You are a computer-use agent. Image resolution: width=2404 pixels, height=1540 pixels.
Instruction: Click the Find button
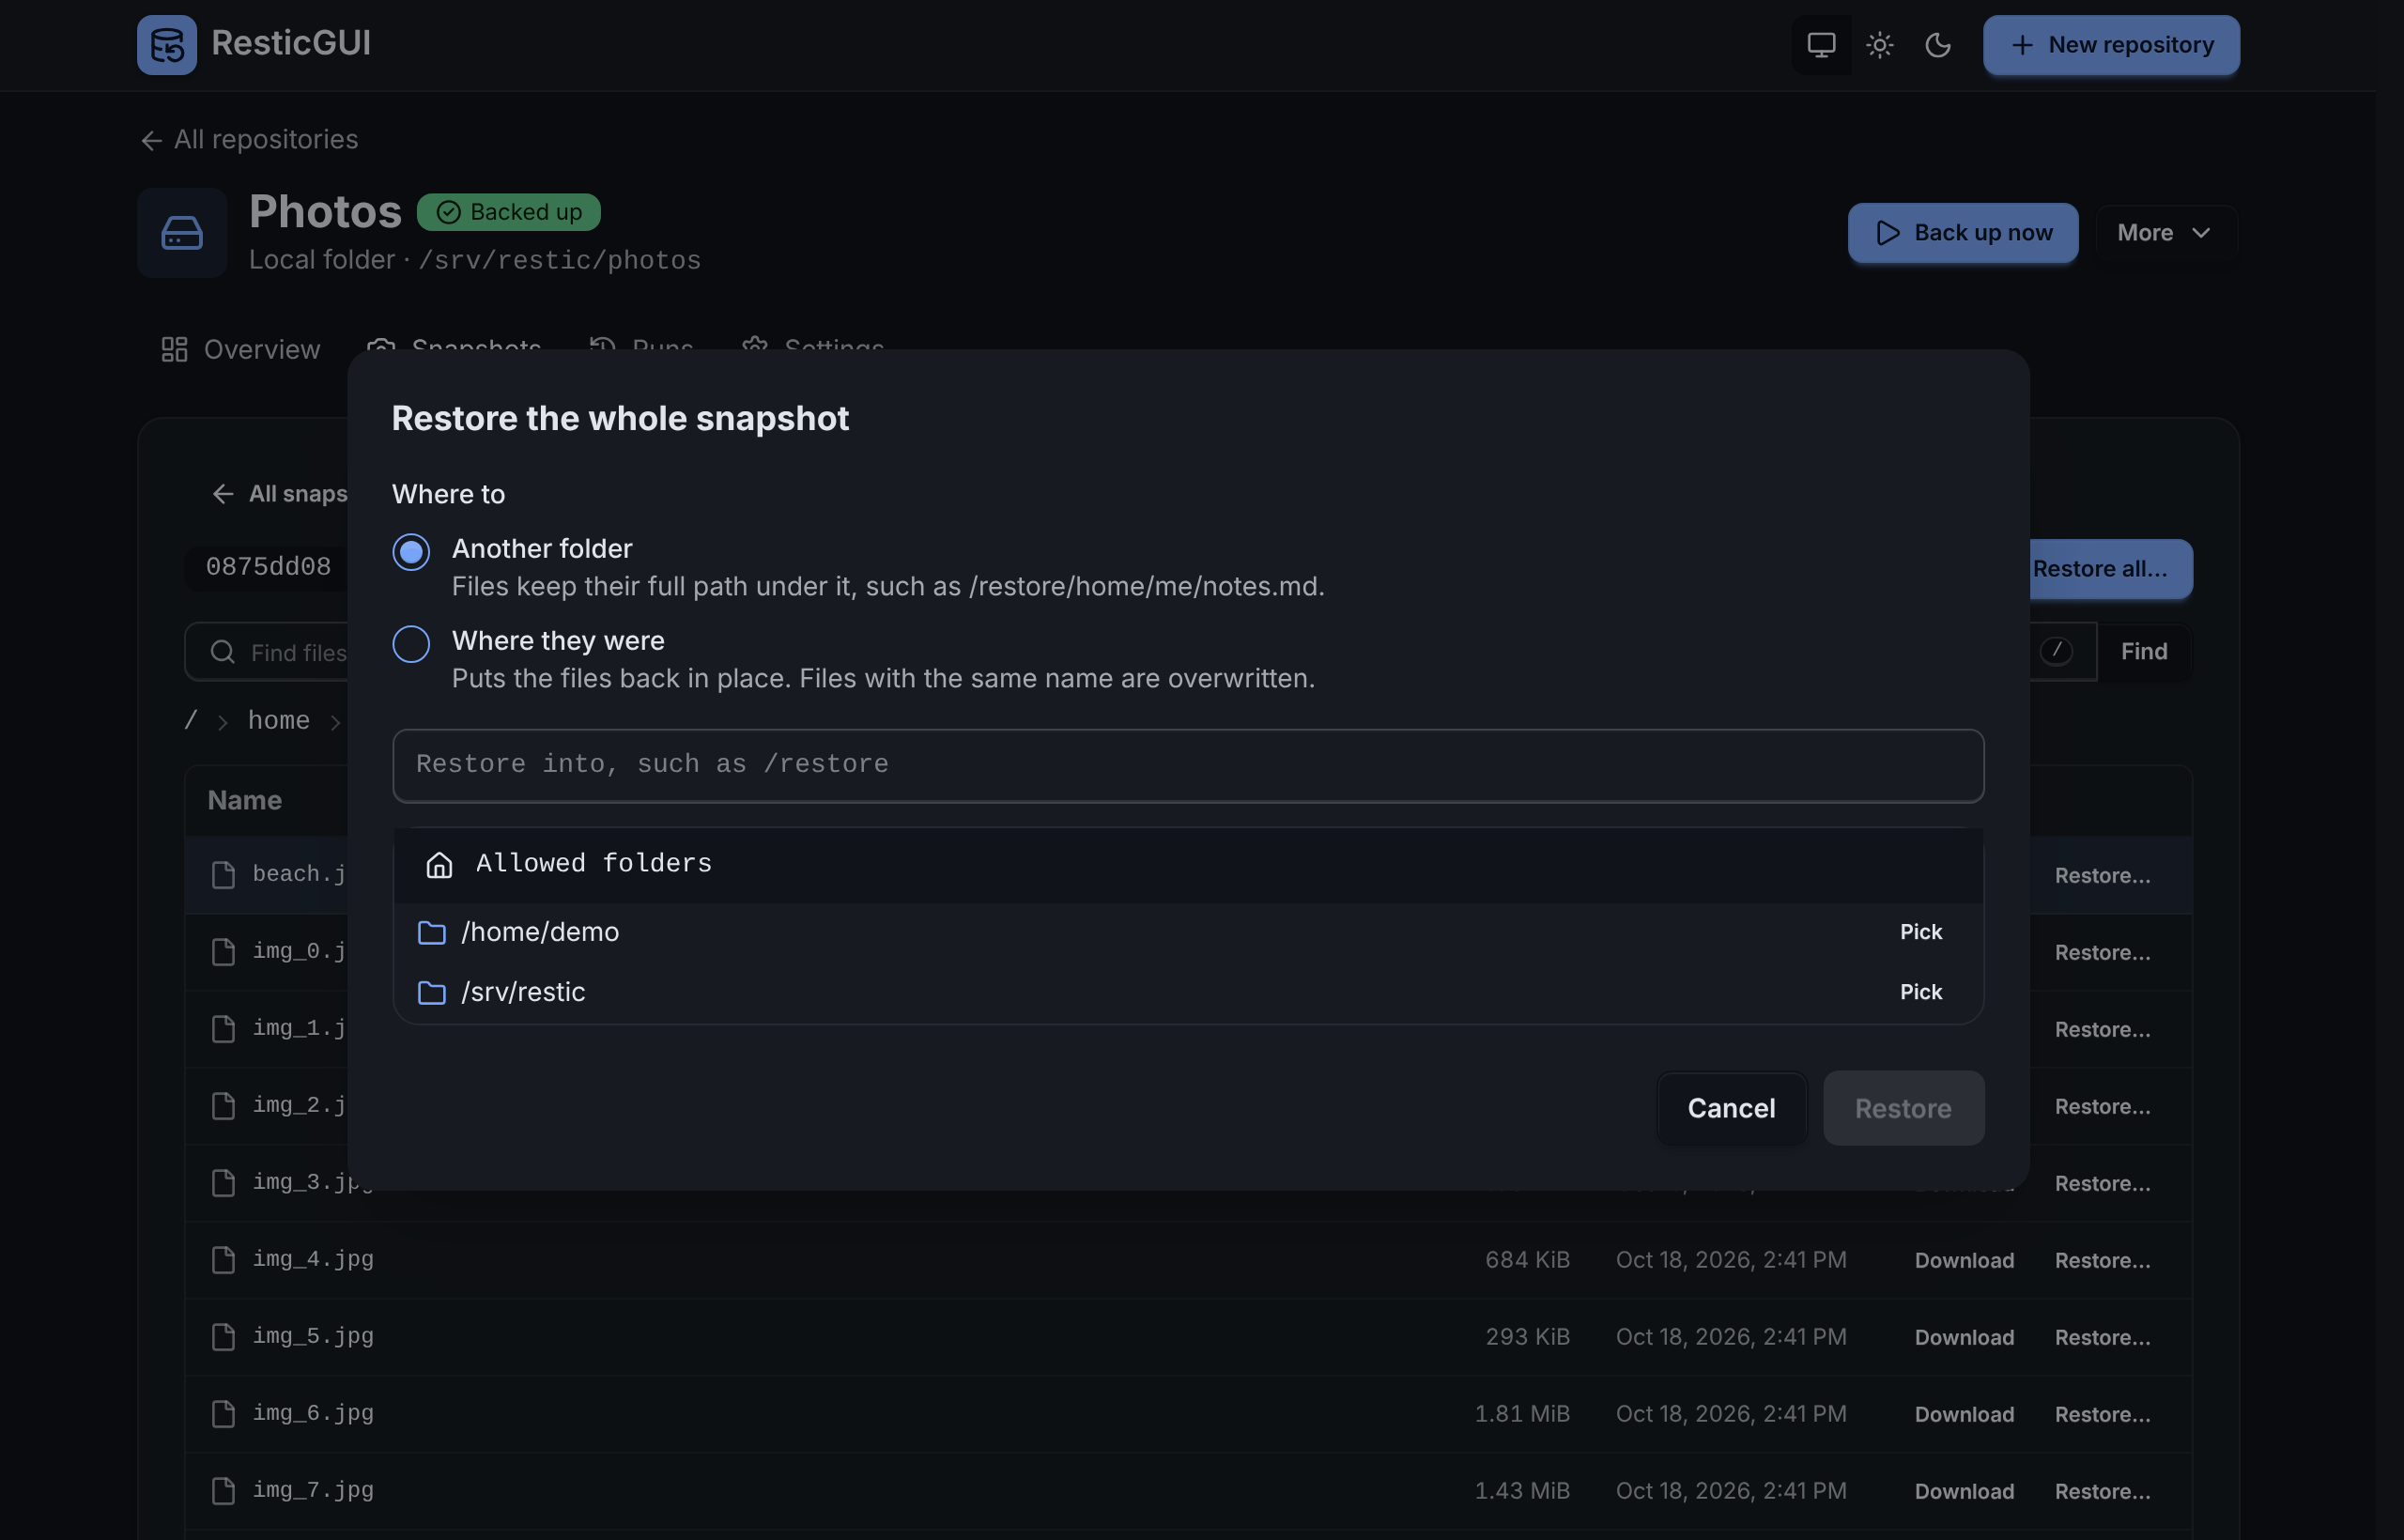point(2144,652)
